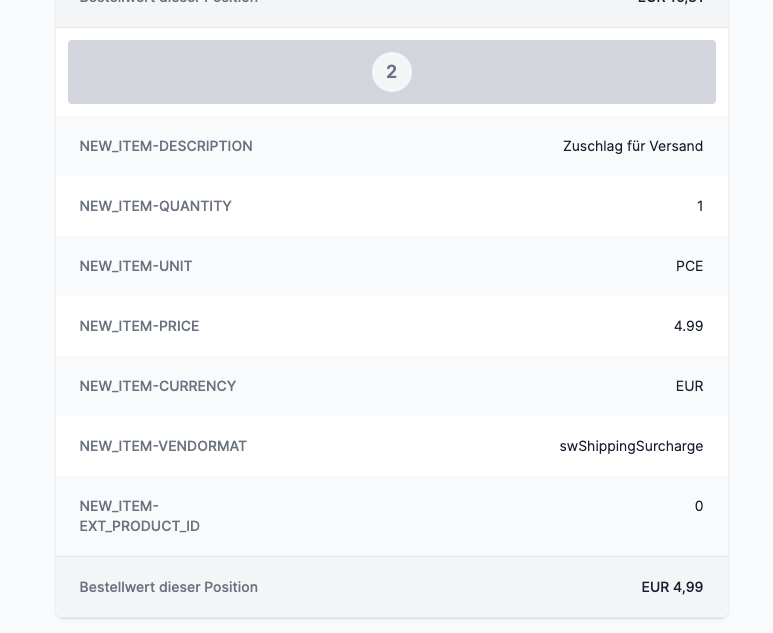The image size is (773, 633).
Task: Click the Bestellwert dieser Position footer label
Action: pos(168,587)
